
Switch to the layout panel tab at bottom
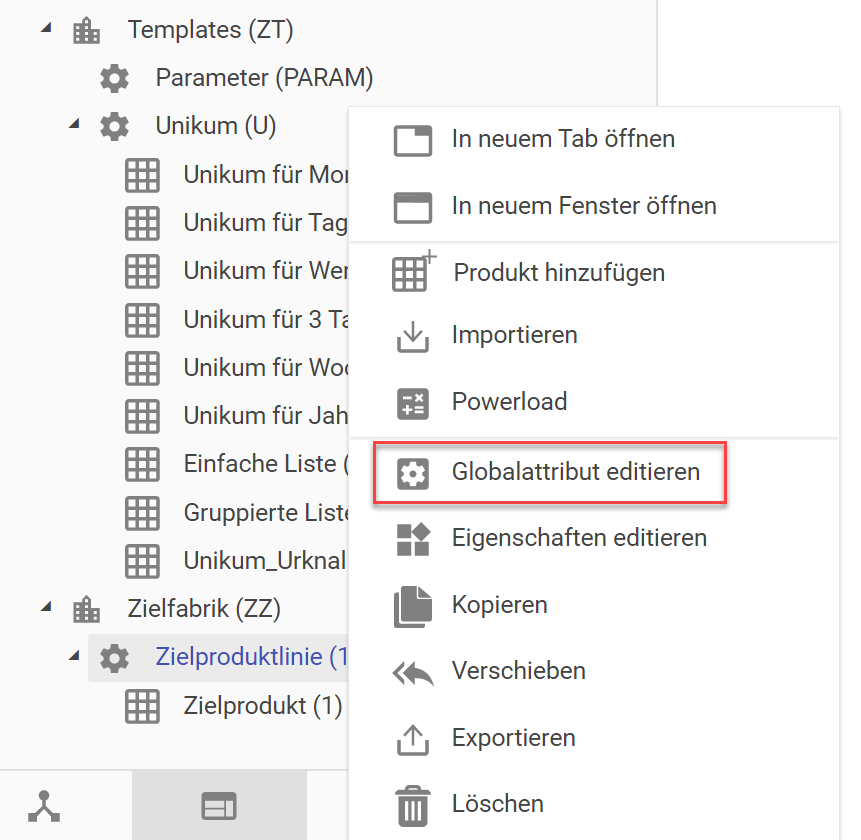[x=219, y=805]
